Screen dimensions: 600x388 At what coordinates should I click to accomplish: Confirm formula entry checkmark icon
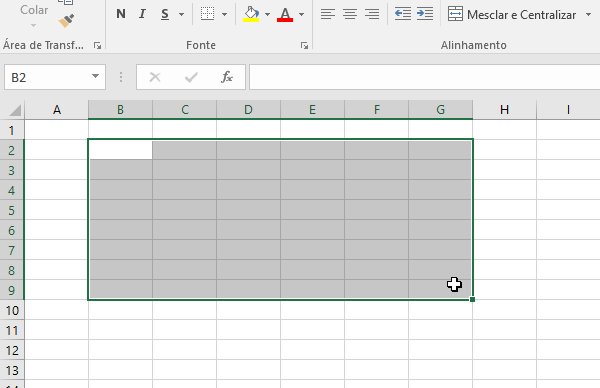191,77
